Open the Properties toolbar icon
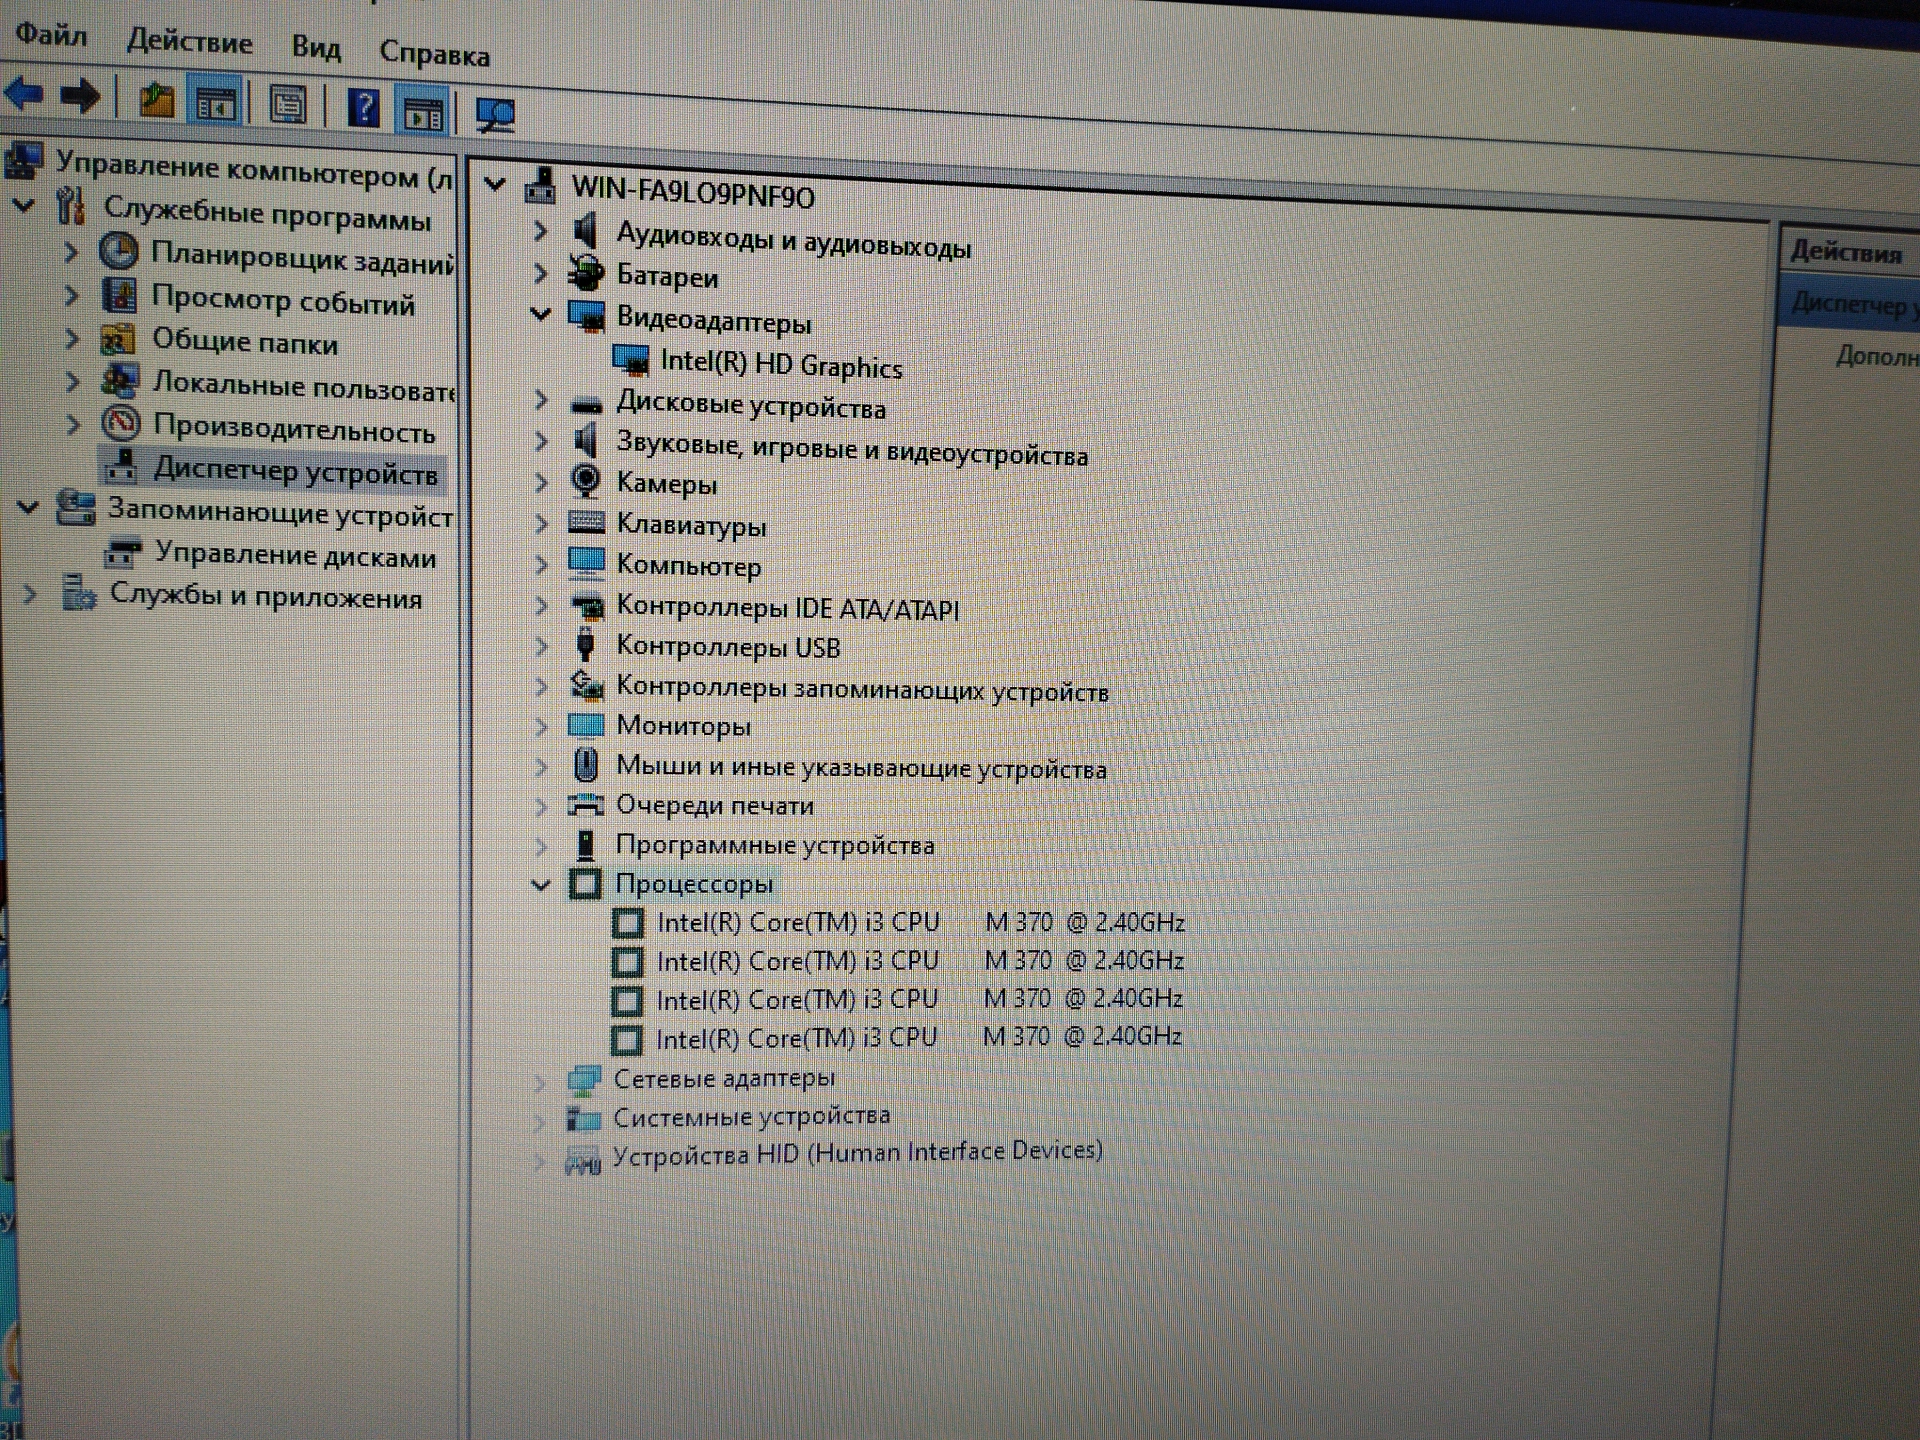Screen dimensions: 1920x1440 click(x=288, y=104)
